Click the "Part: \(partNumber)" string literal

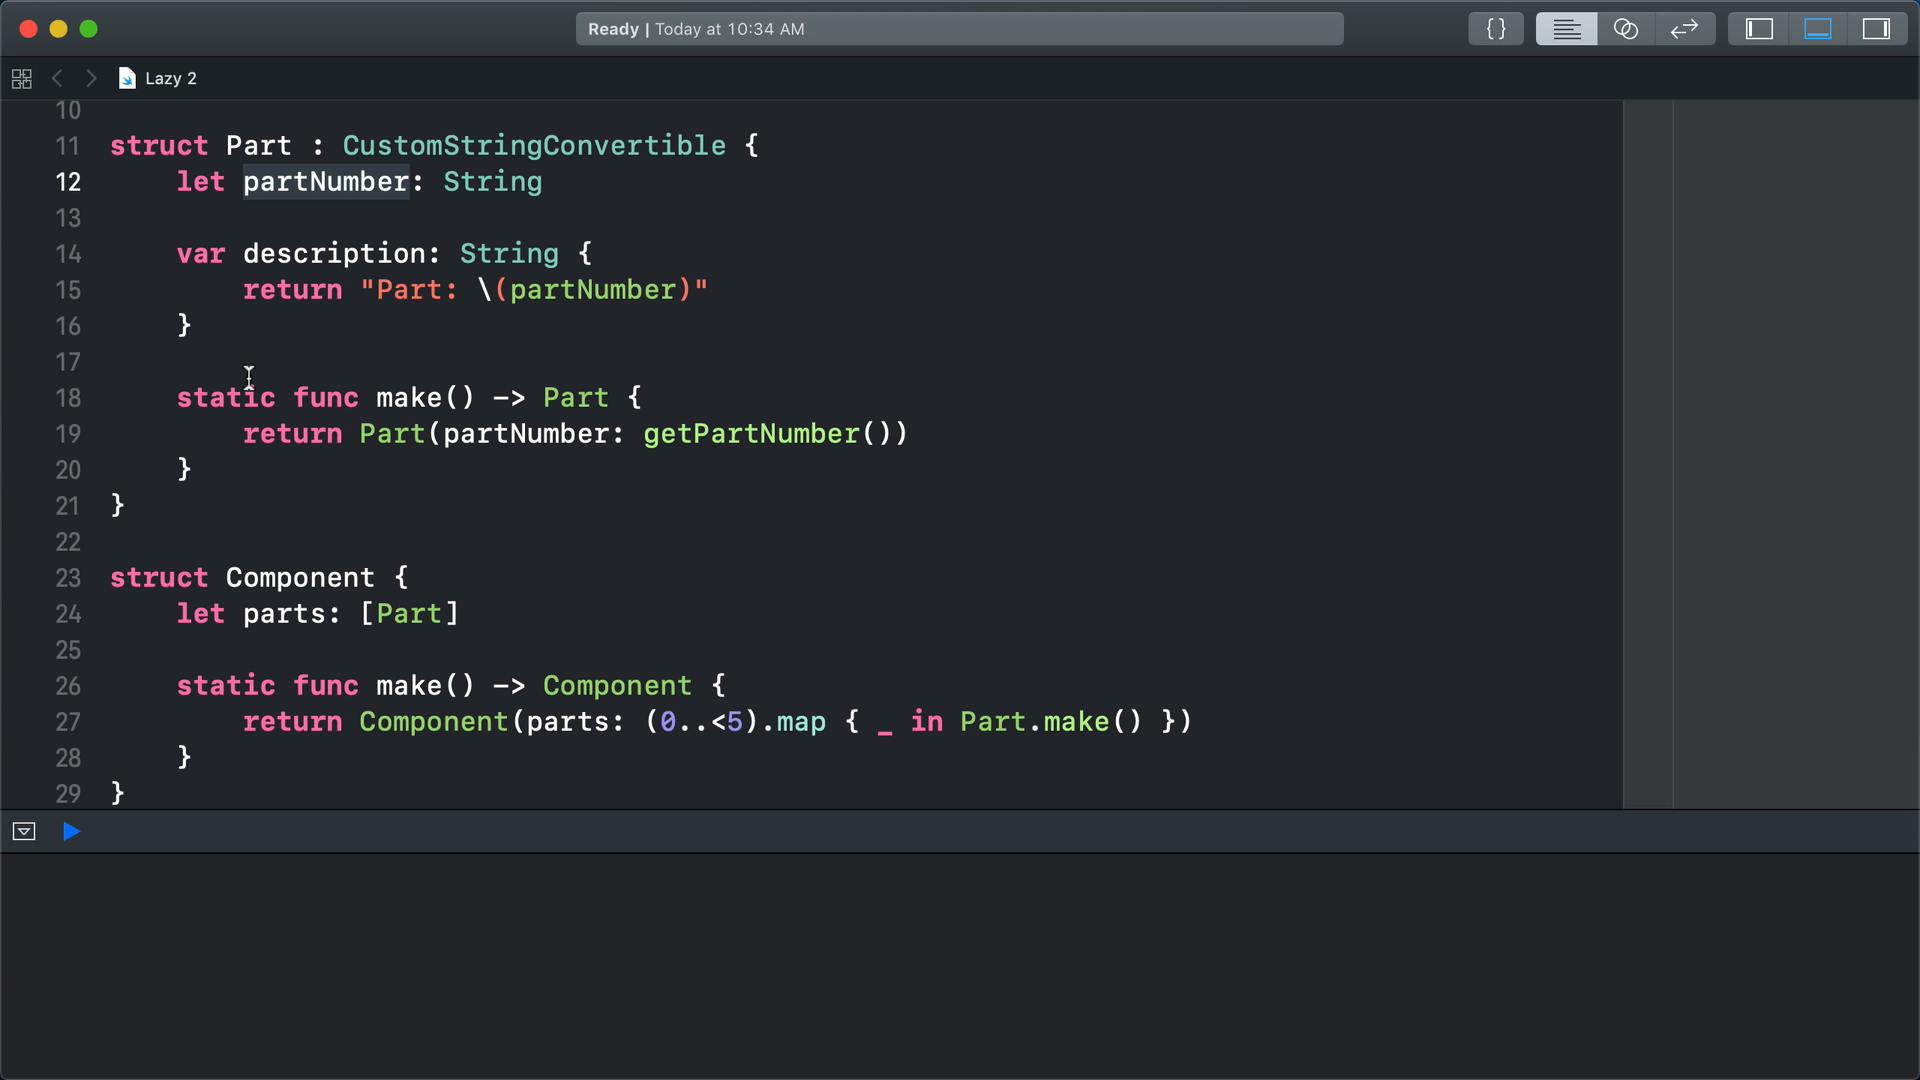[534, 290]
